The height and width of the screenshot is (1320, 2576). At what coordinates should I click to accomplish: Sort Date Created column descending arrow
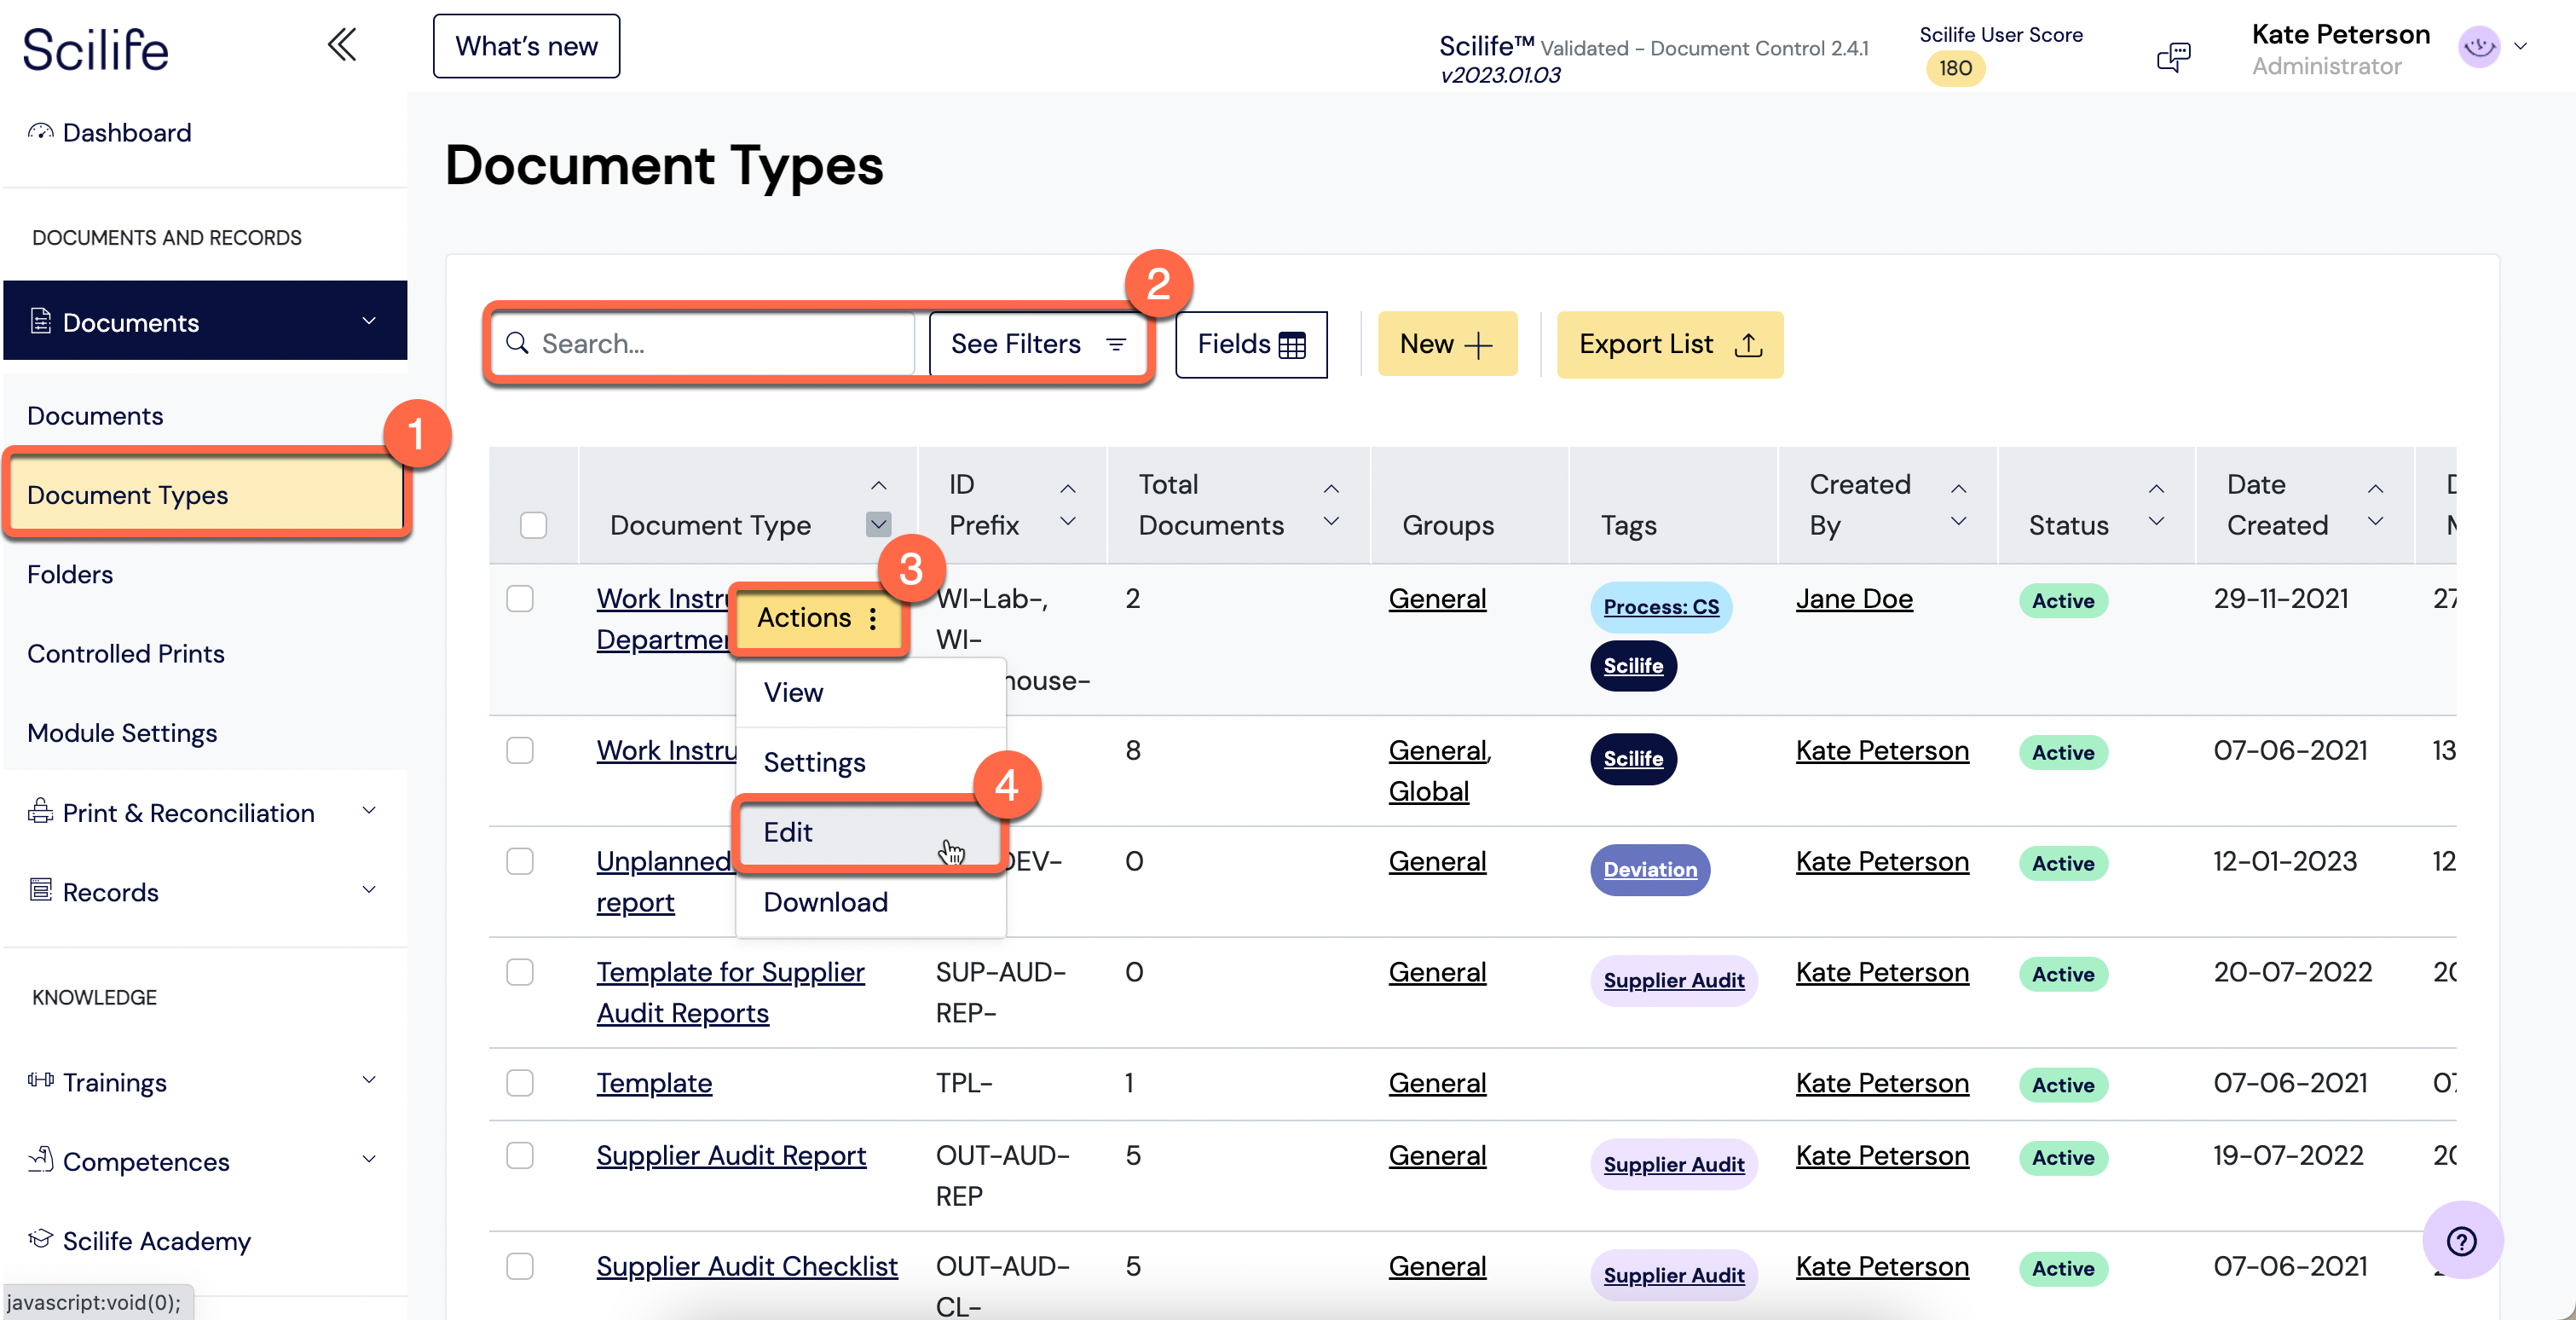tap(2375, 521)
